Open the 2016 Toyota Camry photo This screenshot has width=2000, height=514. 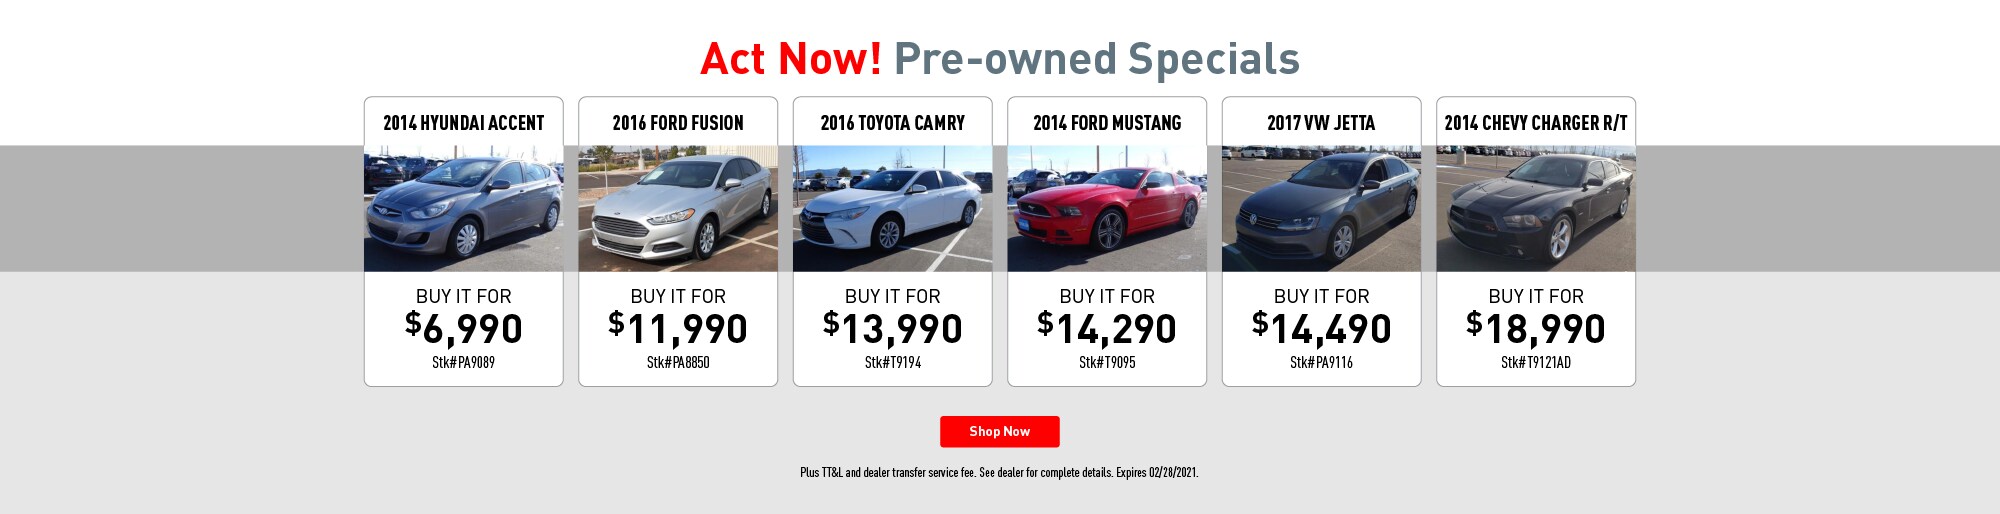(x=892, y=209)
